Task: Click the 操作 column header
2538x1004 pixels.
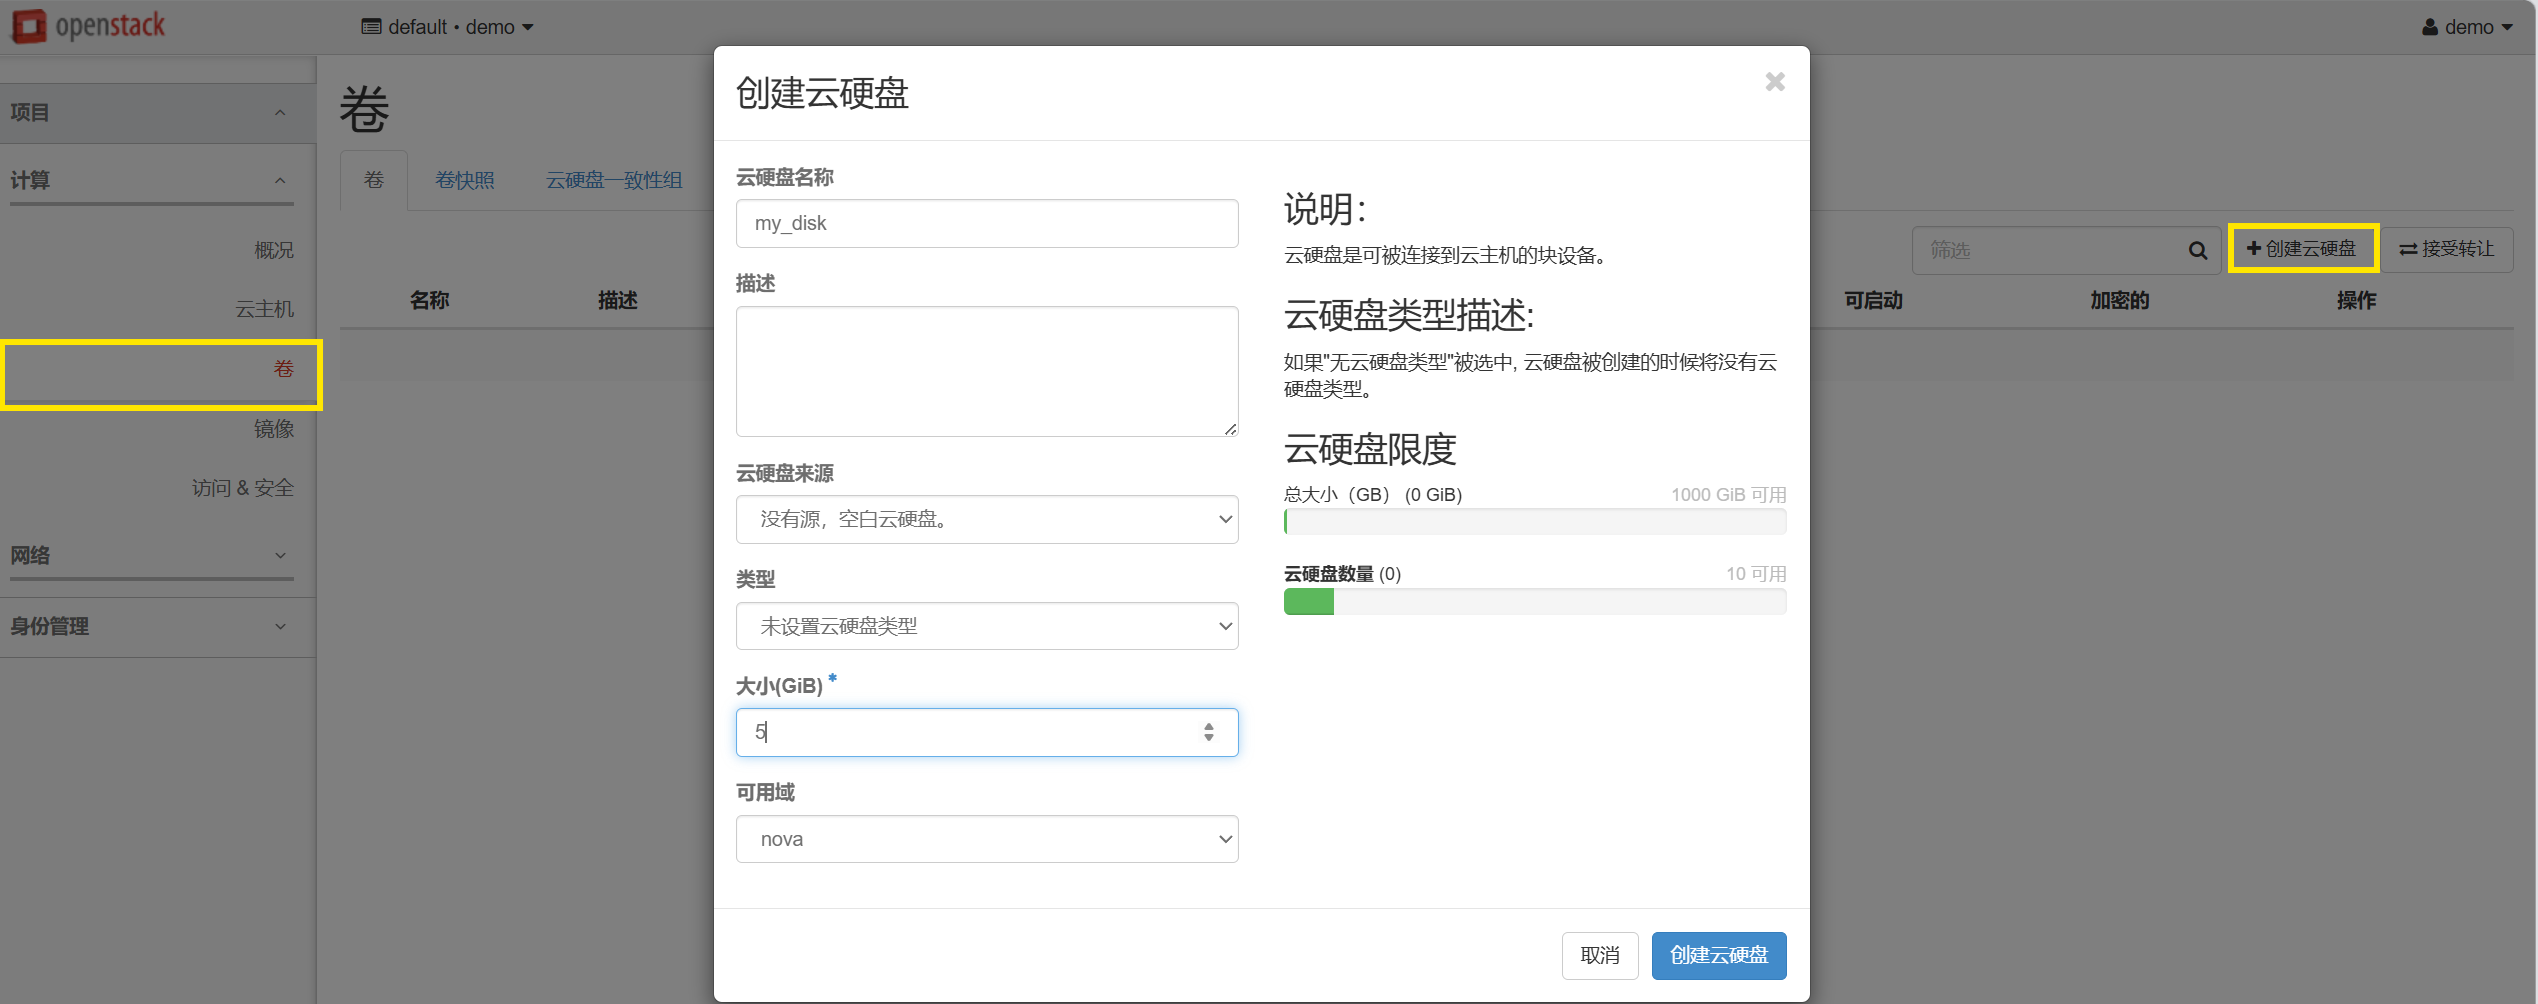Action: pos(2357,300)
